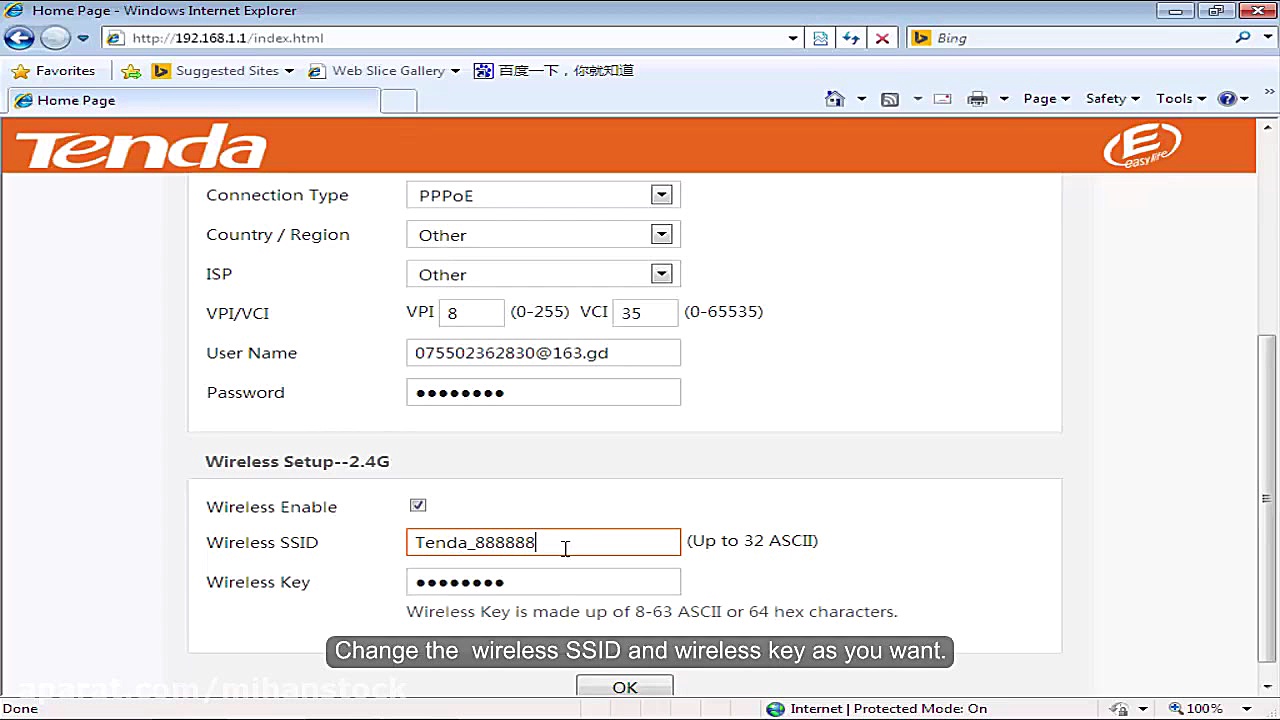The height and width of the screenshot is (720, 1280).
Task: Click the VCI value field
Action: tap(645, 313)
